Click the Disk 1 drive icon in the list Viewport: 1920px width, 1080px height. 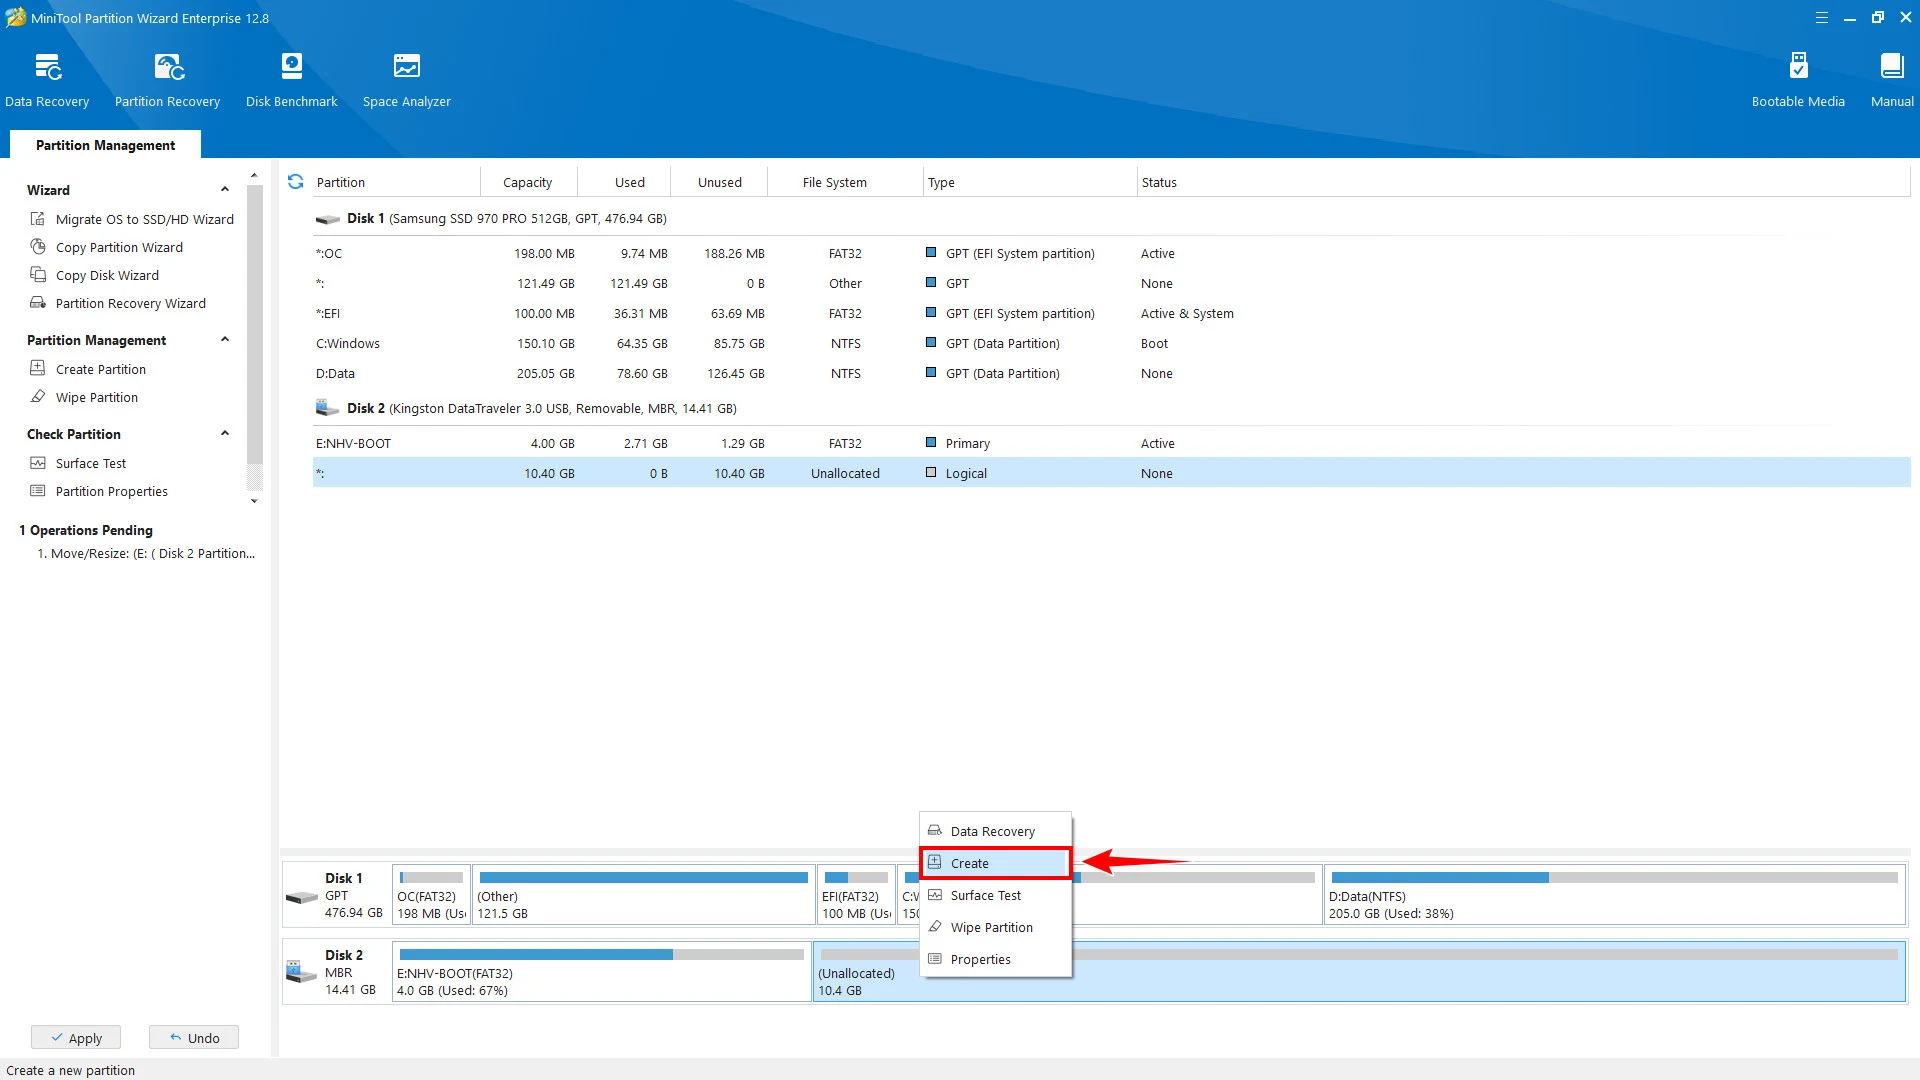(x=328, y=219)
